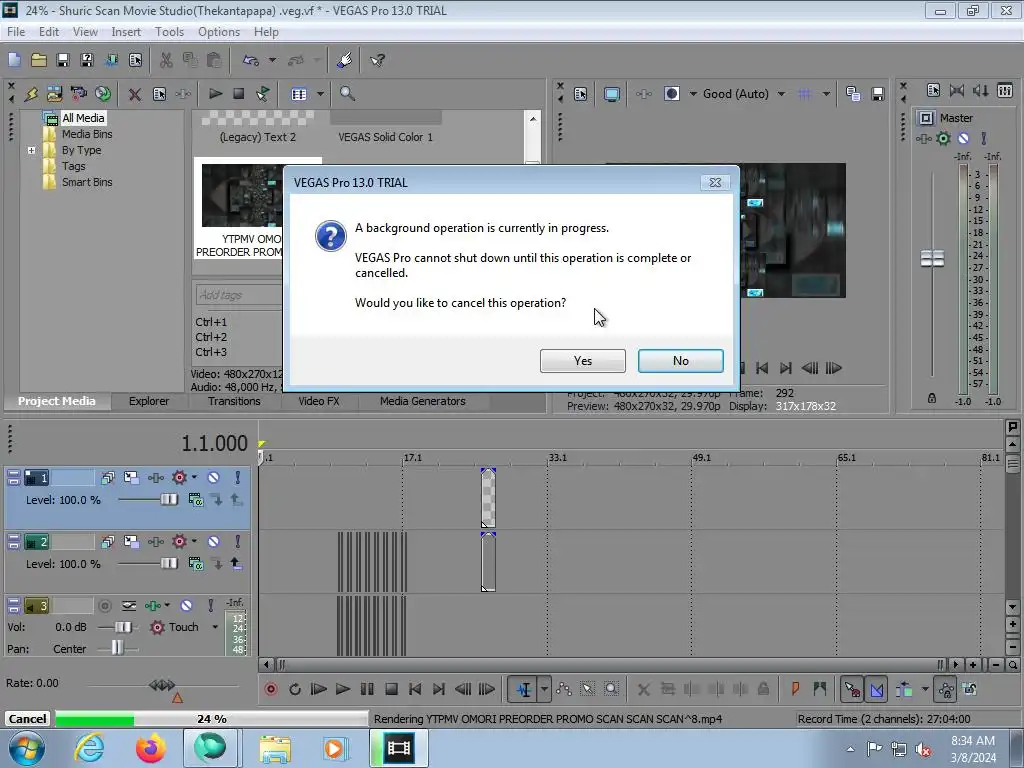Click the Add tags input field
The height and width of the screenshot is (768, 1024).
coord(239,295)
